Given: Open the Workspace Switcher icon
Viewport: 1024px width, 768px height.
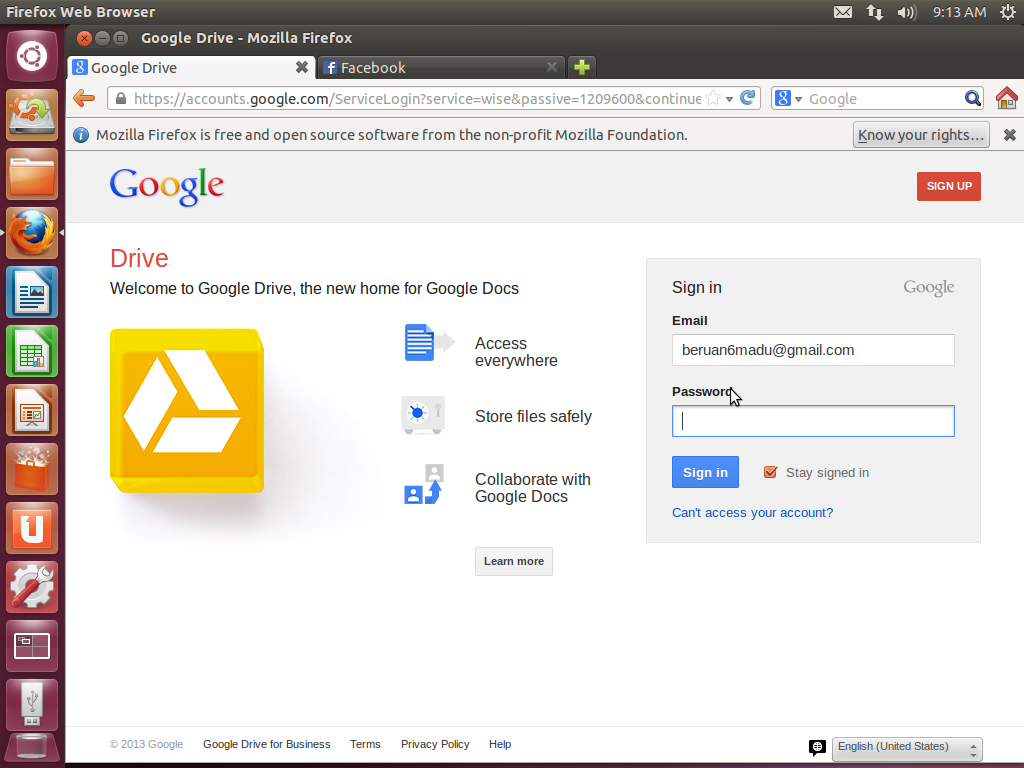Looking at the screenshot, I should (31, 646).
